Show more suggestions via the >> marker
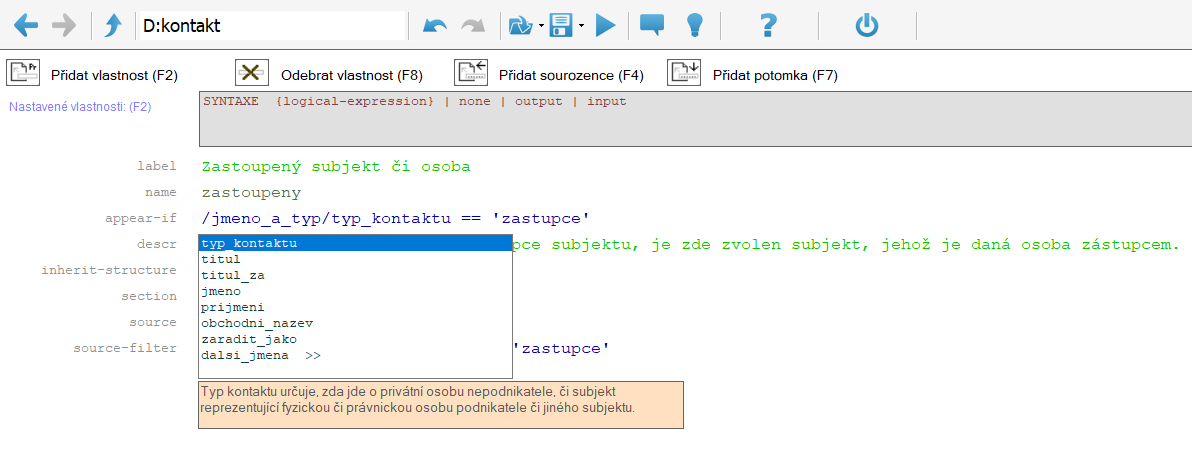Viewport: 1192px width, 463px height. tap(313, 355)
